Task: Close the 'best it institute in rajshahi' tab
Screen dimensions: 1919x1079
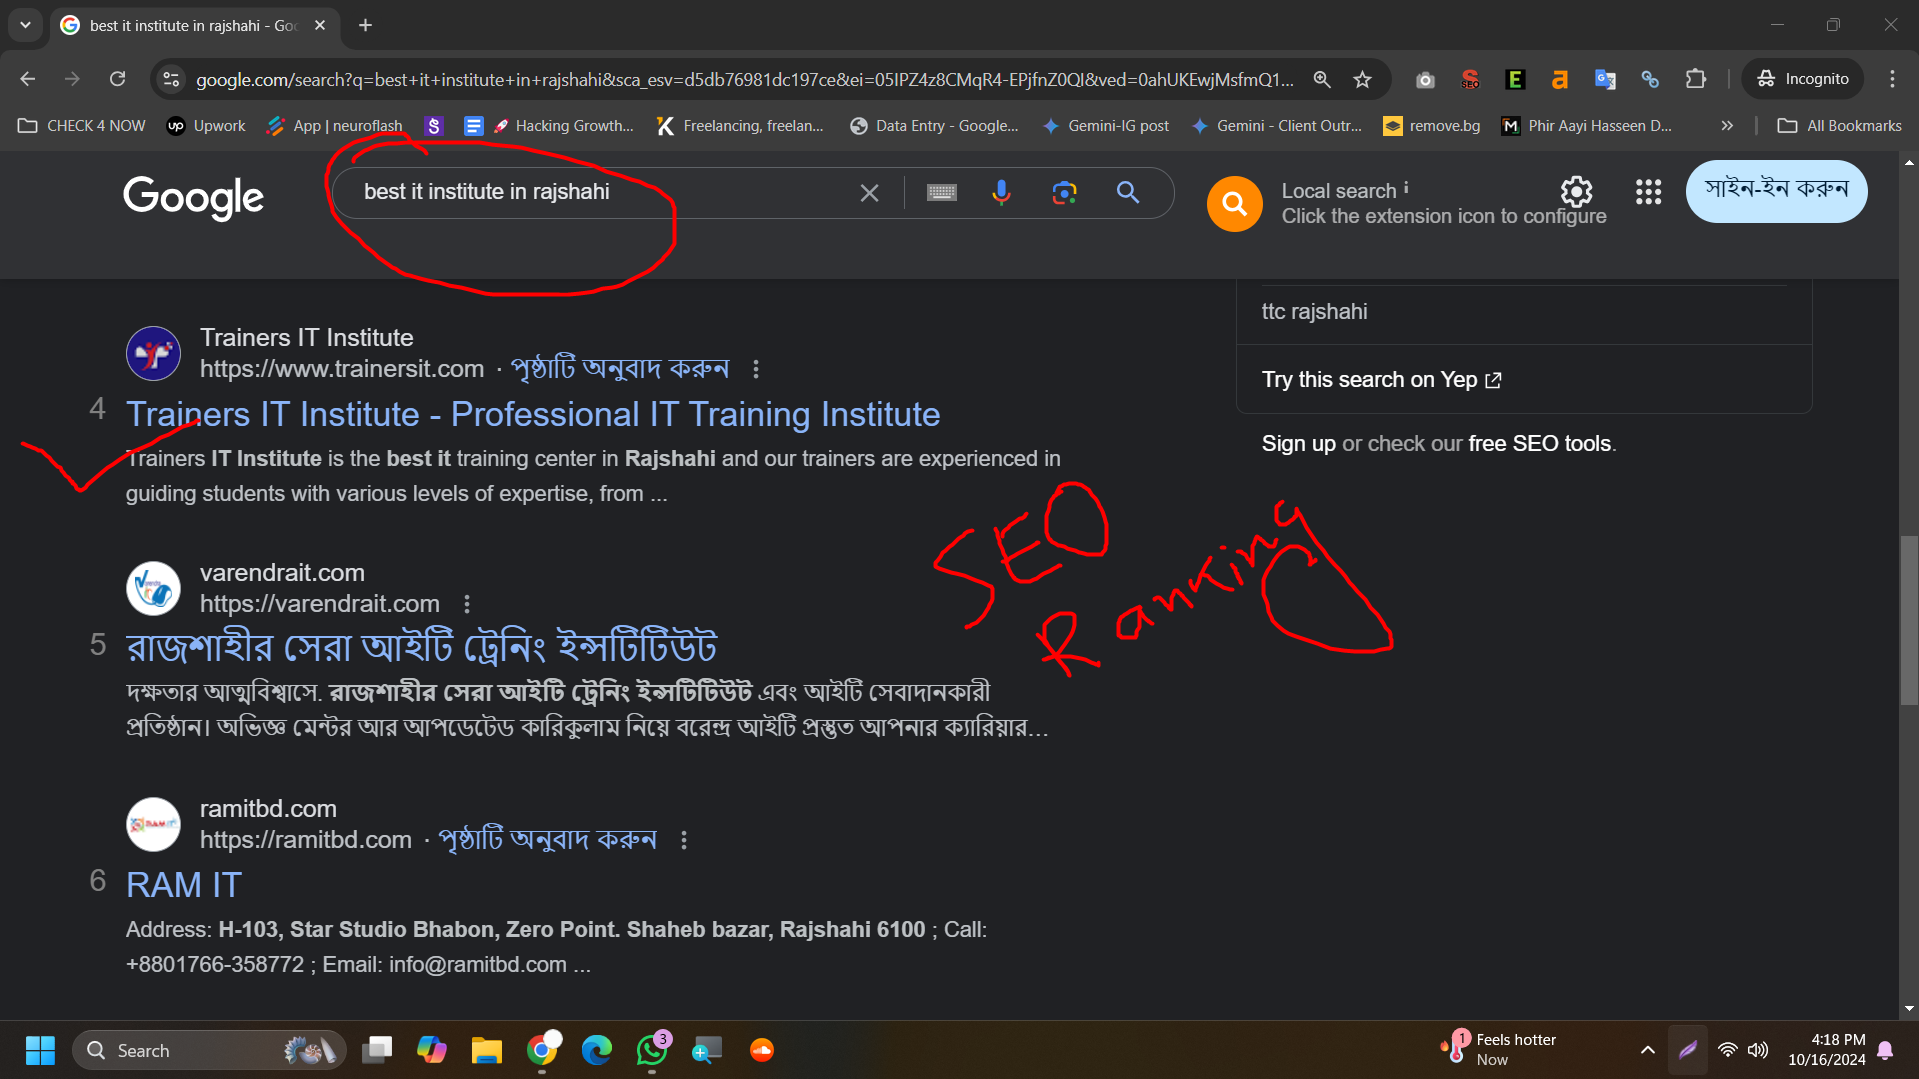Action: [320, 25]
